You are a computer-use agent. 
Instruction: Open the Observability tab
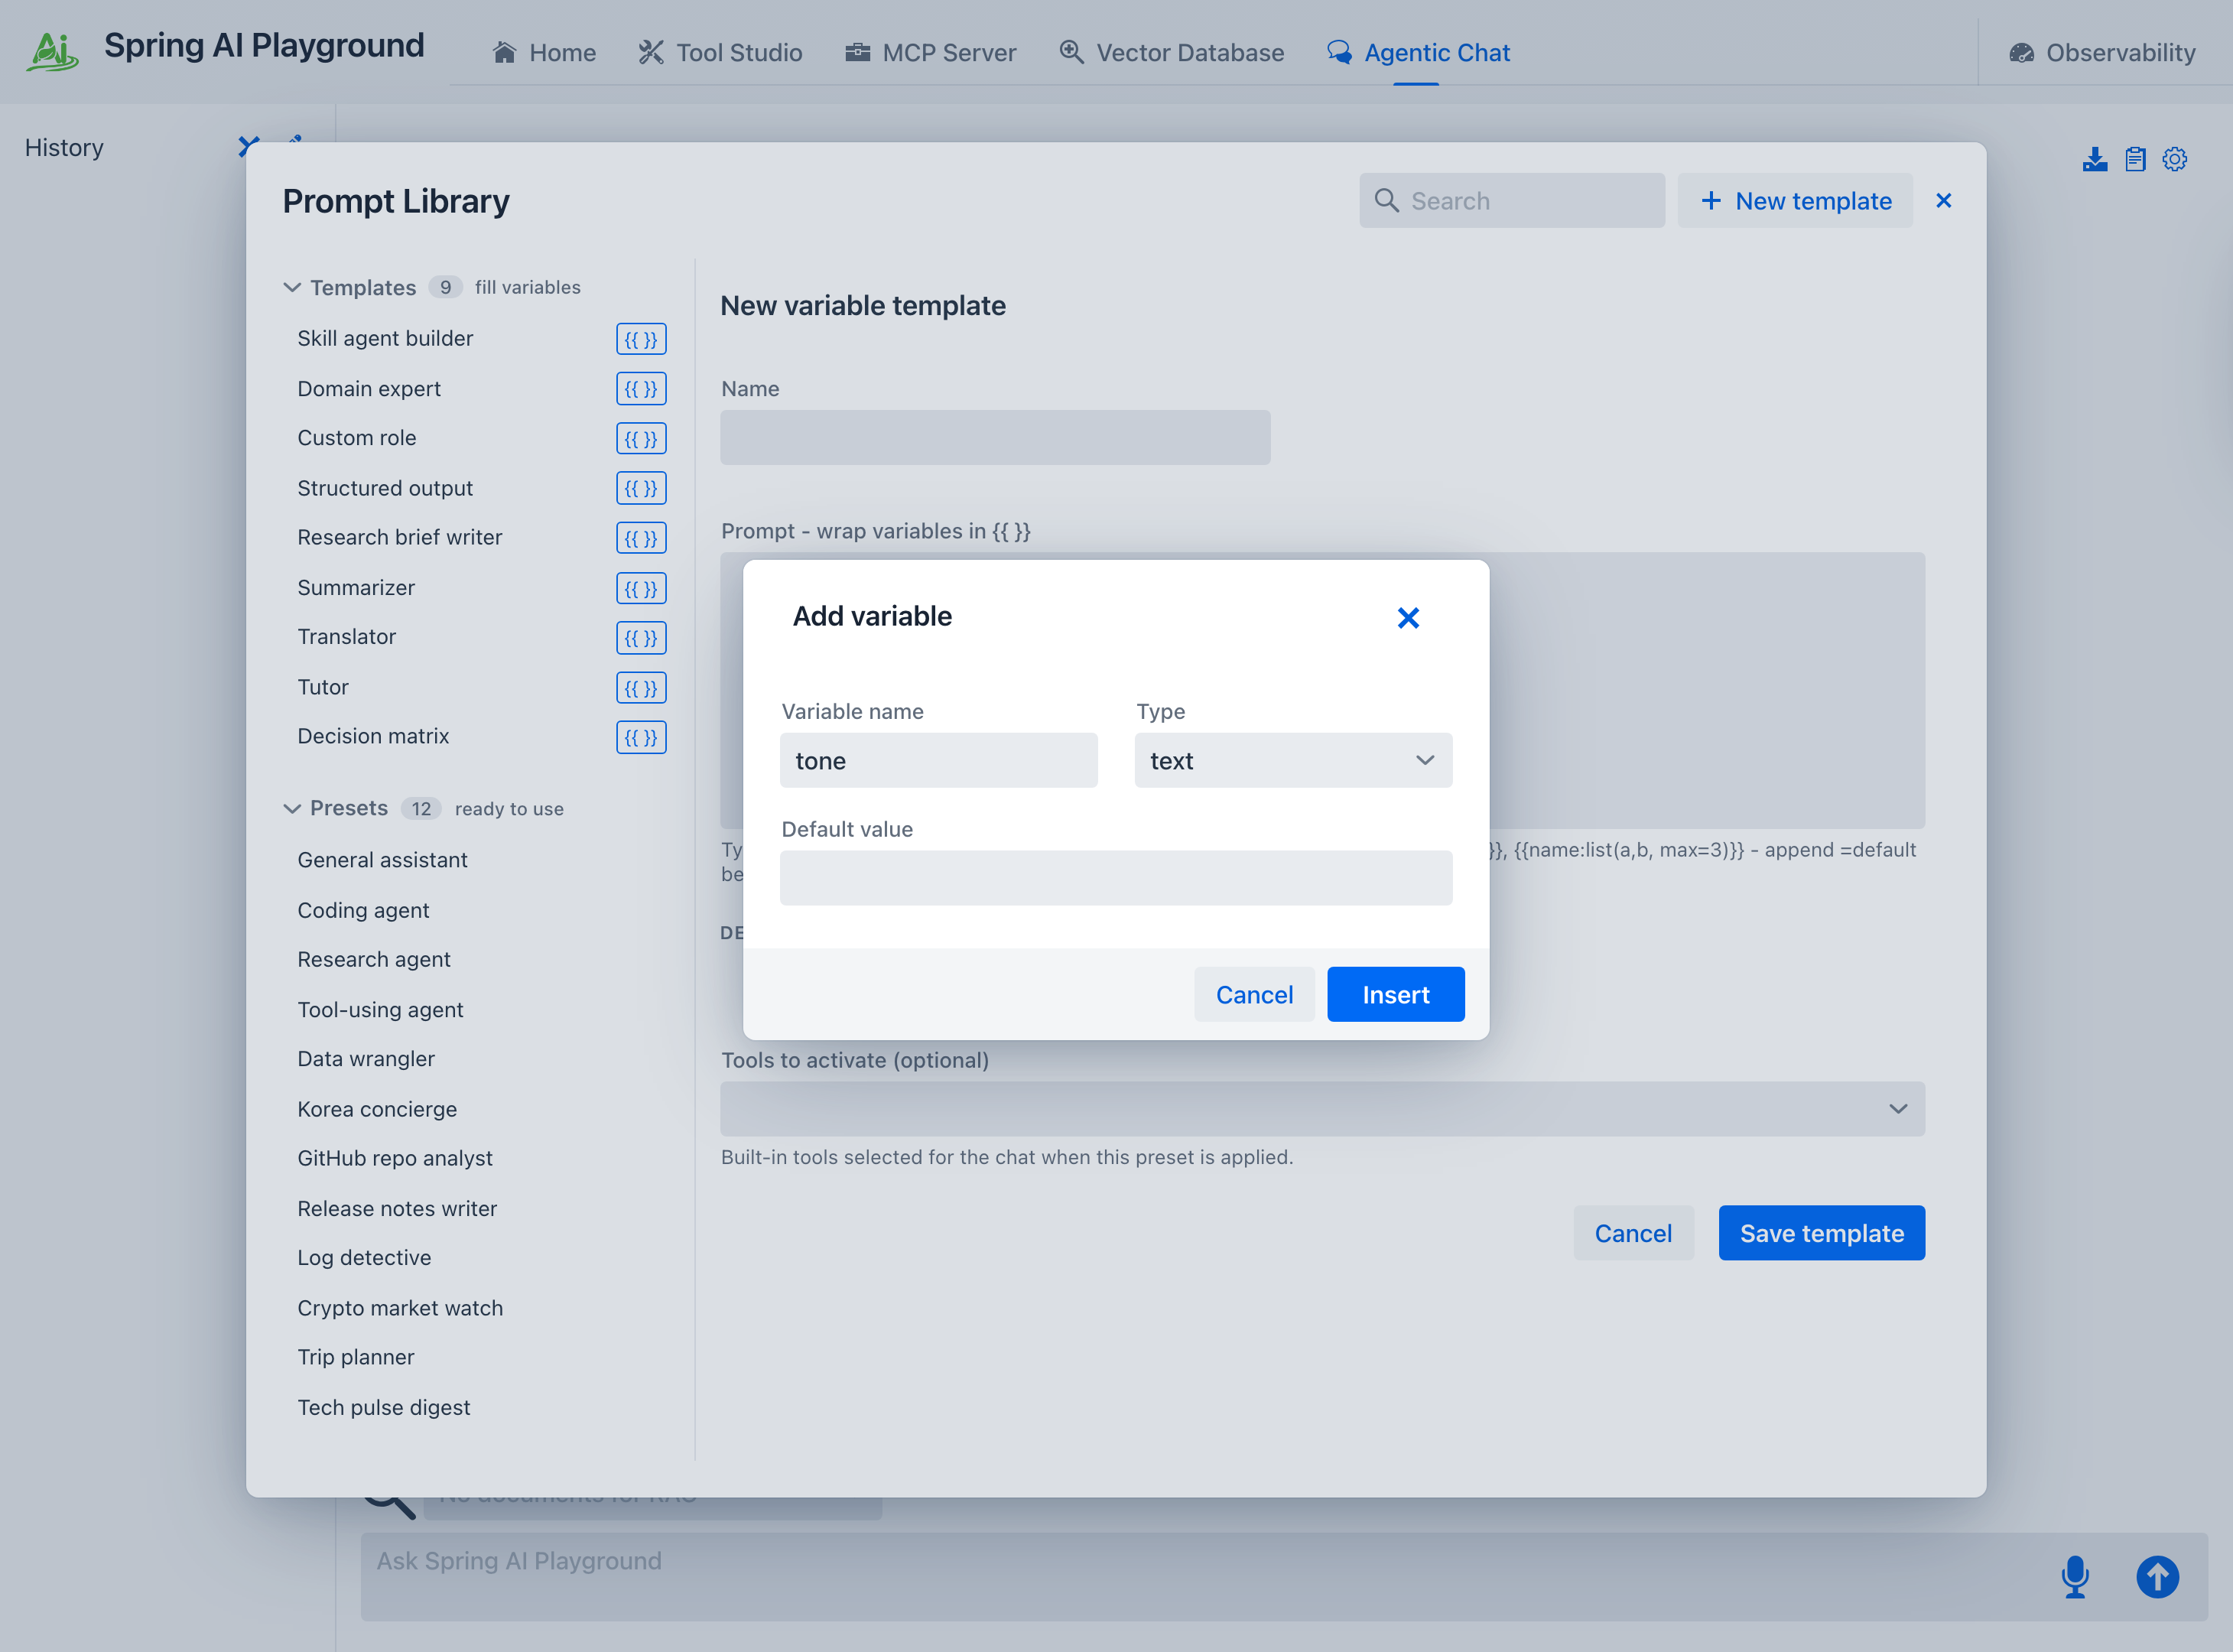2102,52
